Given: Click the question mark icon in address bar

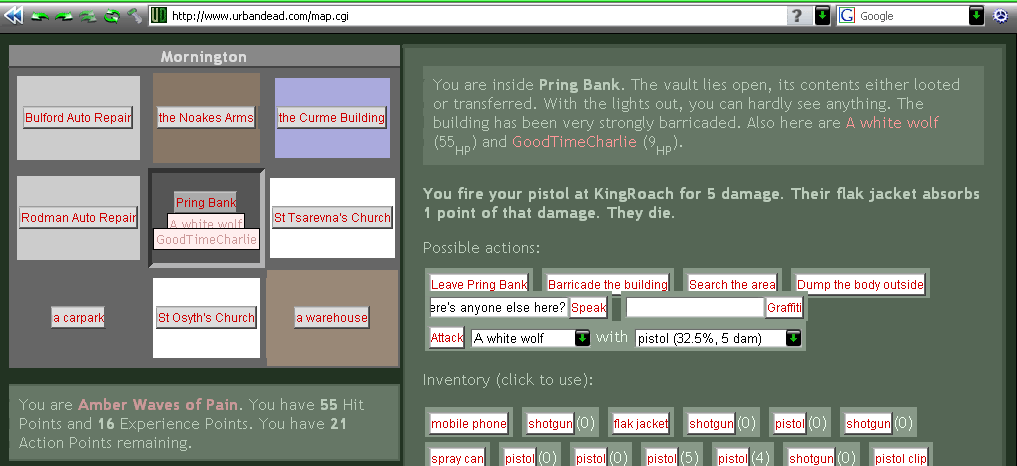Looking at the screenshot, I should pos(798,16).
